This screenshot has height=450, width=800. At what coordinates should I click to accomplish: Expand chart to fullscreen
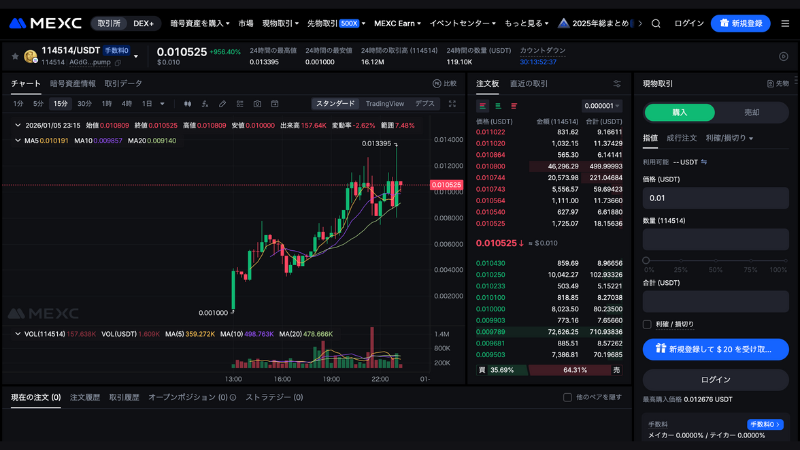[x=452, y=104]
